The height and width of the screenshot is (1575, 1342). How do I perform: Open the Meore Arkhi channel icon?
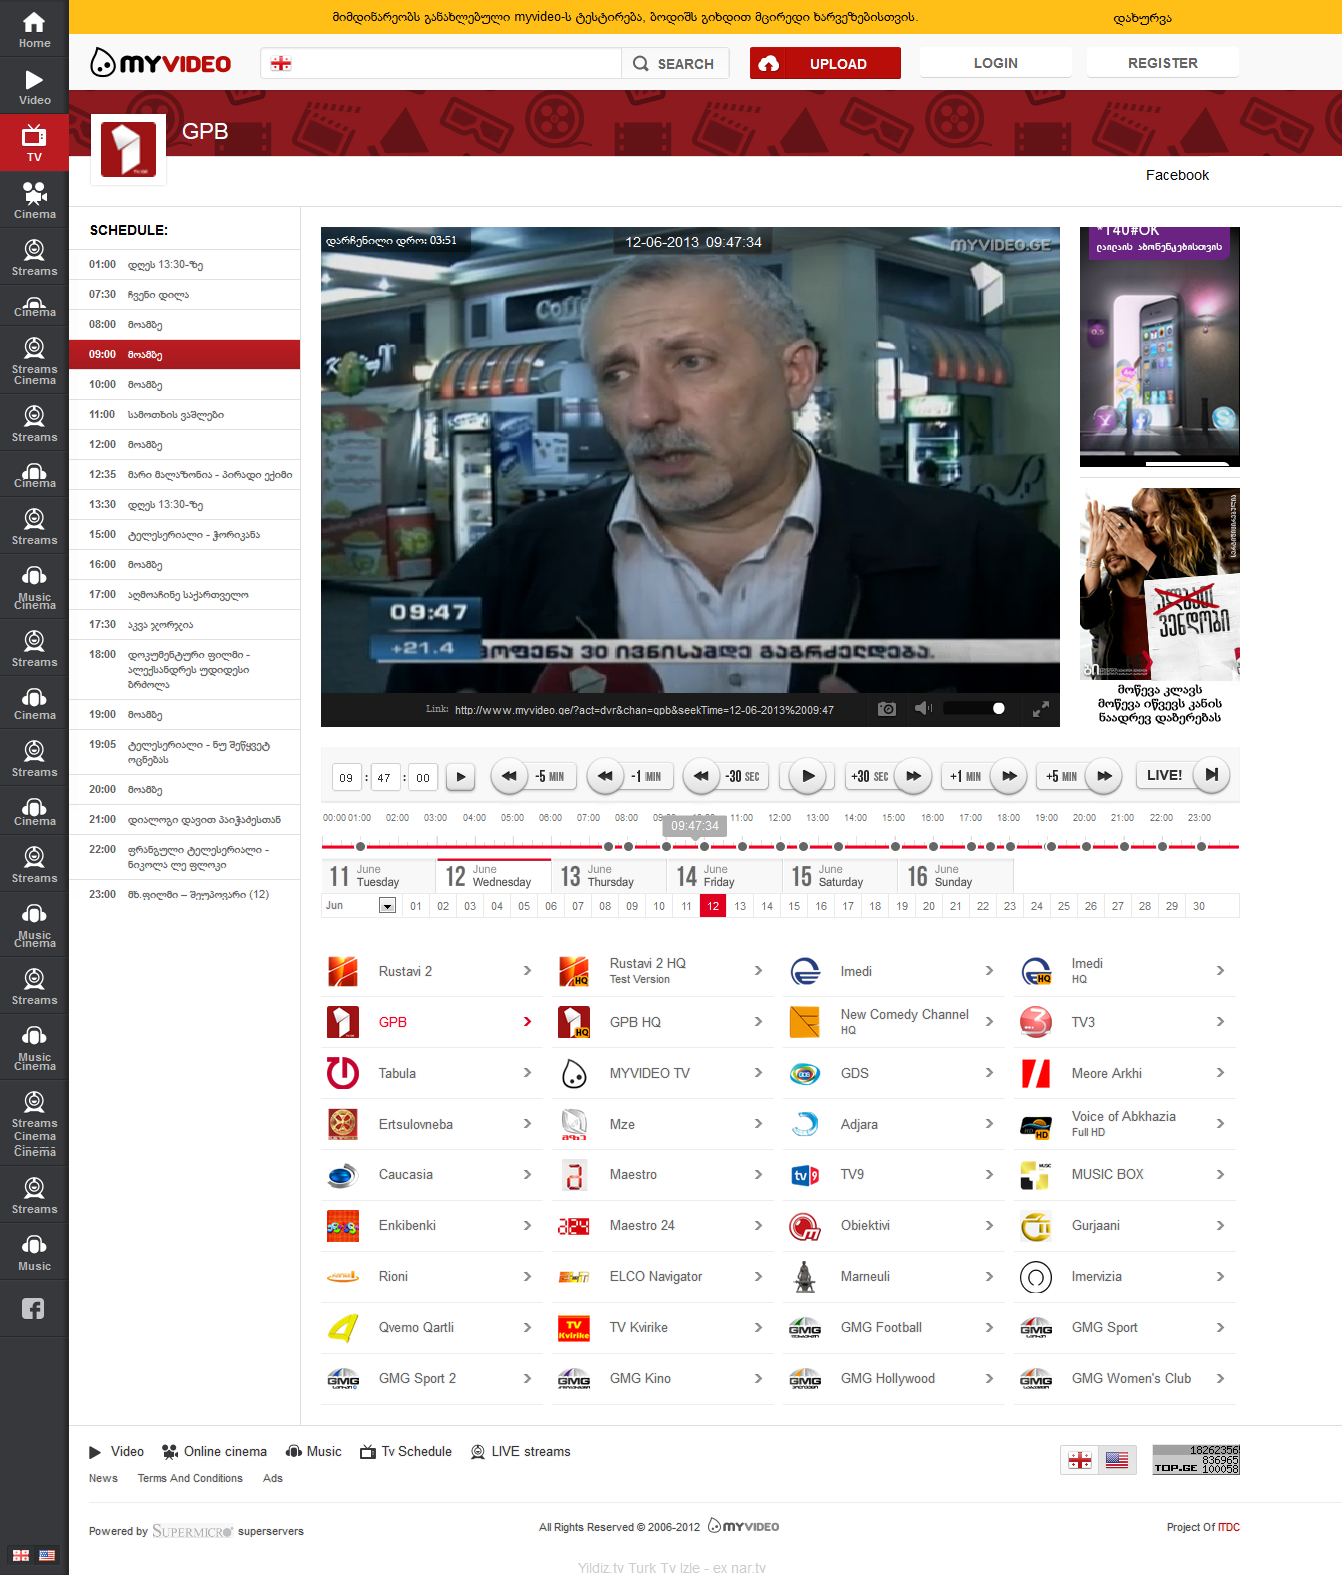pyautogui.click(x=1036, y=1073)
